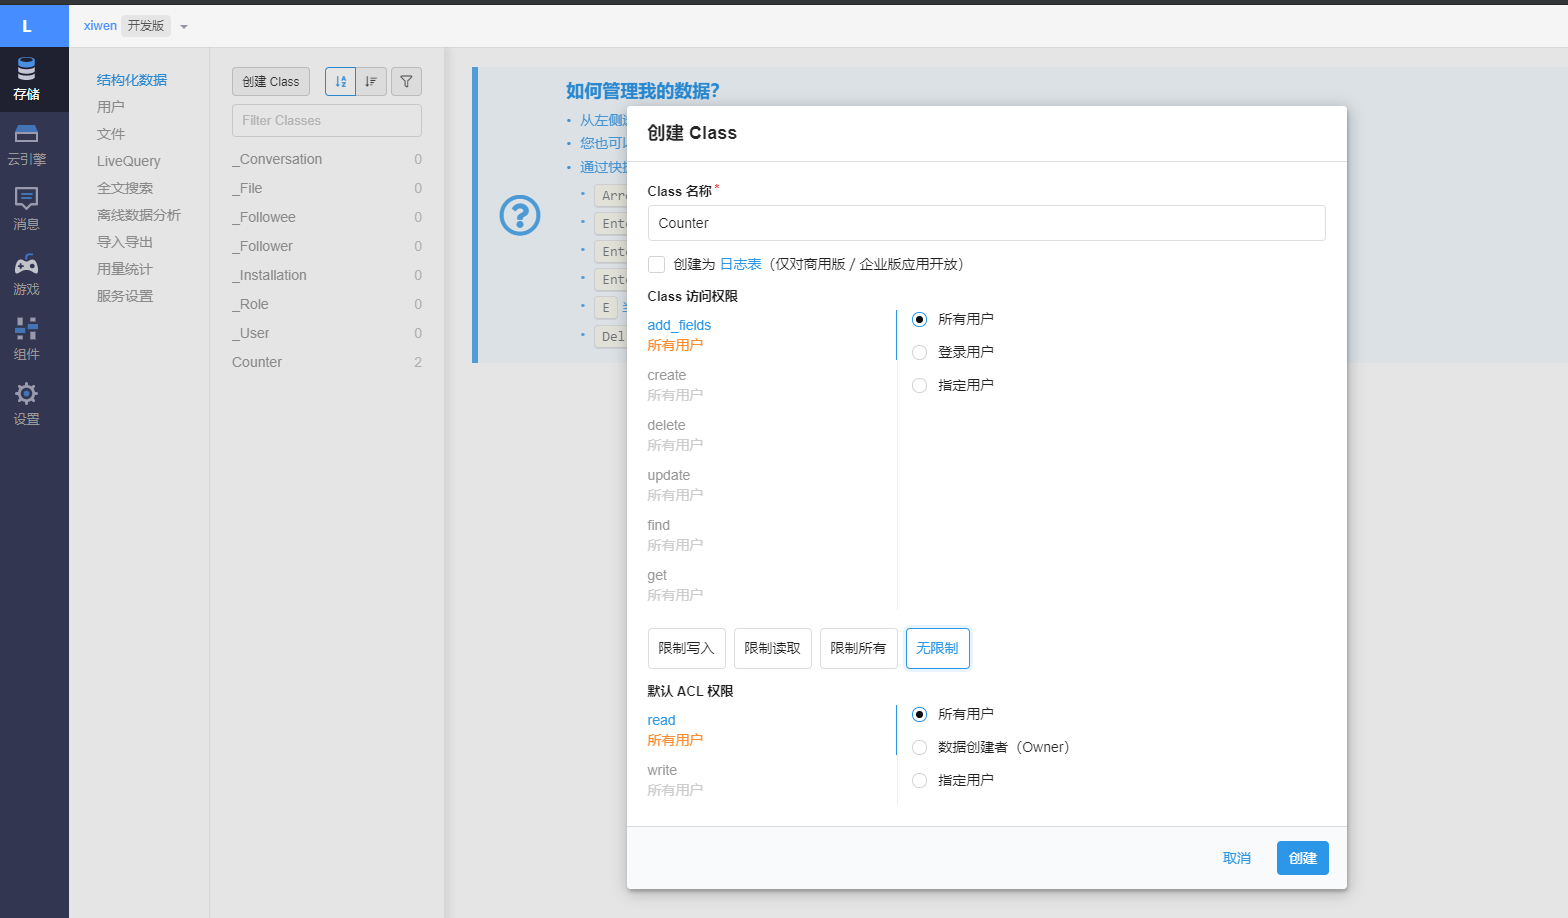1568x918 pixels.
Task: Click the Class 名称 input field
Action: tap(986, 223)
